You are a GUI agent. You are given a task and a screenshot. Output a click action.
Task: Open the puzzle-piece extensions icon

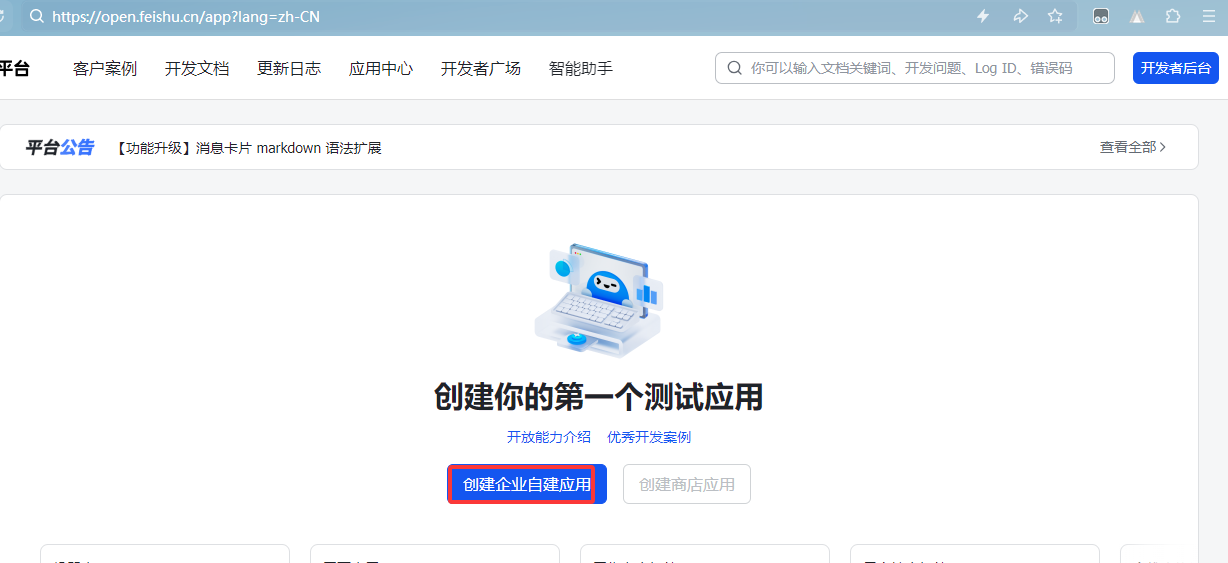1173,16
